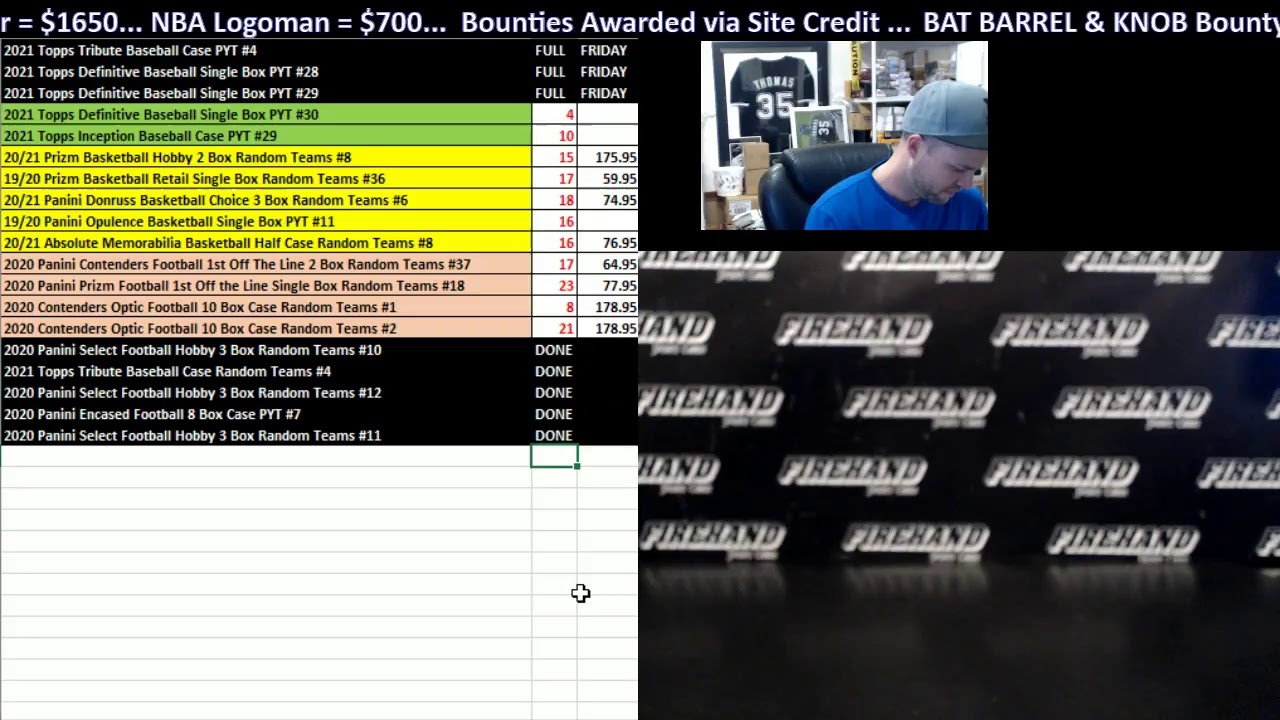Click the scrolling bounty ticker text
Image resolution: width=1280 pixels, height=720 pixels.
tap(640, 21)
